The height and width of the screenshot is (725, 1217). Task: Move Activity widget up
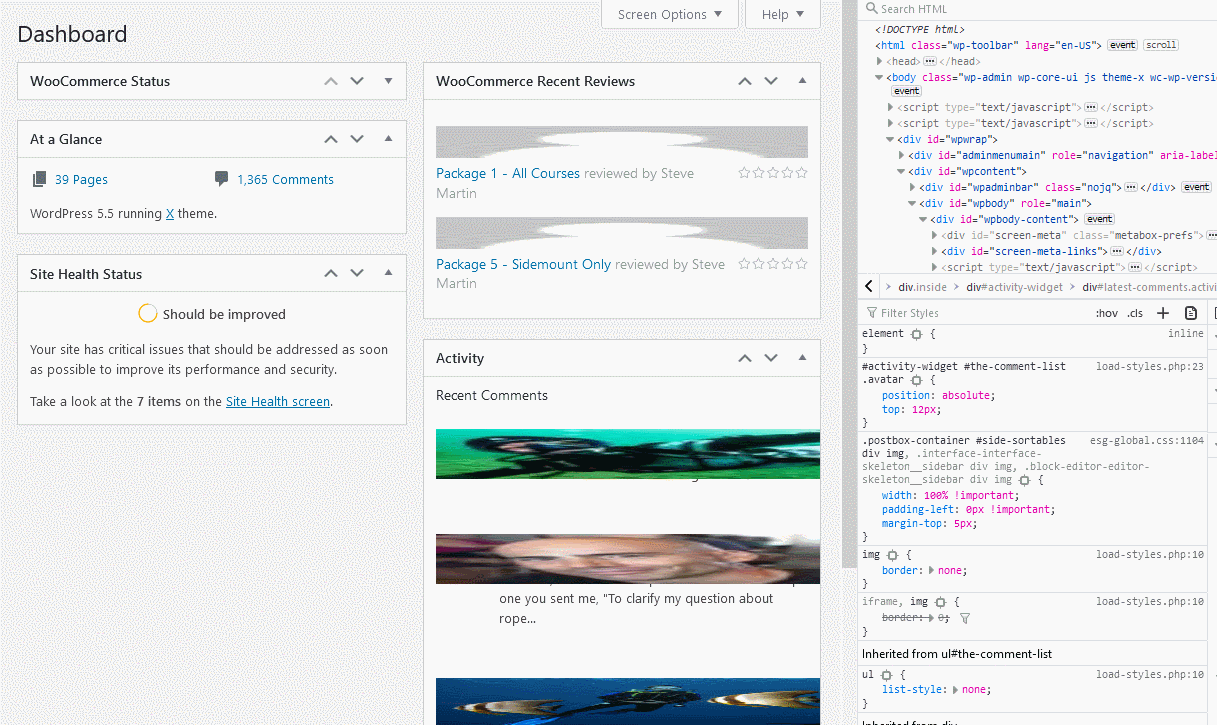coord(745,358)
